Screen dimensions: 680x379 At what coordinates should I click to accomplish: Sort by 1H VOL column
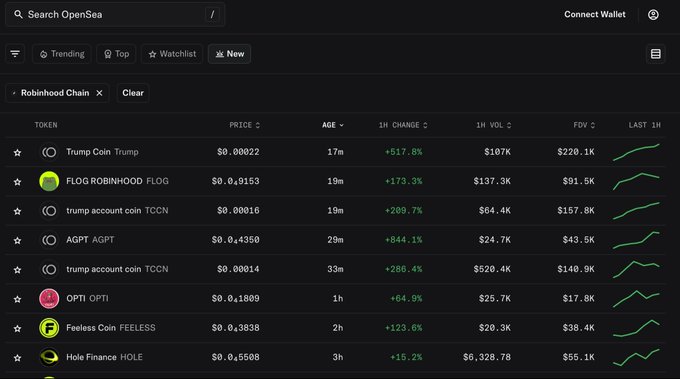[494, 125]
